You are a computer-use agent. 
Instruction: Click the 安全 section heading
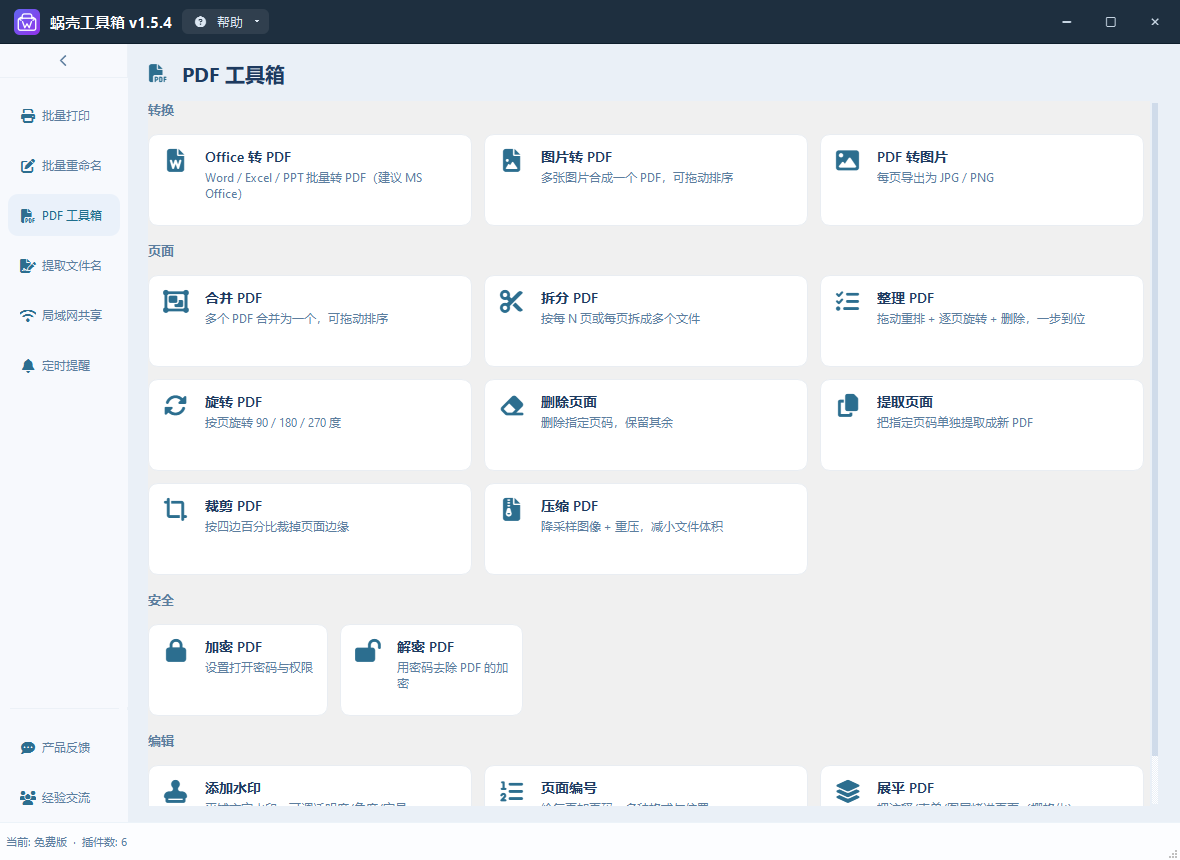pyautogui.click(x=161, y=600)
